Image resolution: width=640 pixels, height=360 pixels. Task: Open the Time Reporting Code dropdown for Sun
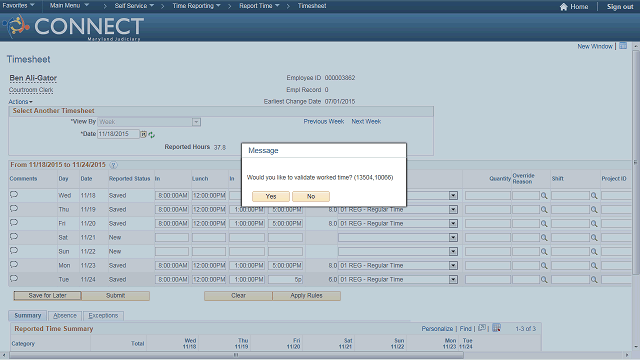453,251
